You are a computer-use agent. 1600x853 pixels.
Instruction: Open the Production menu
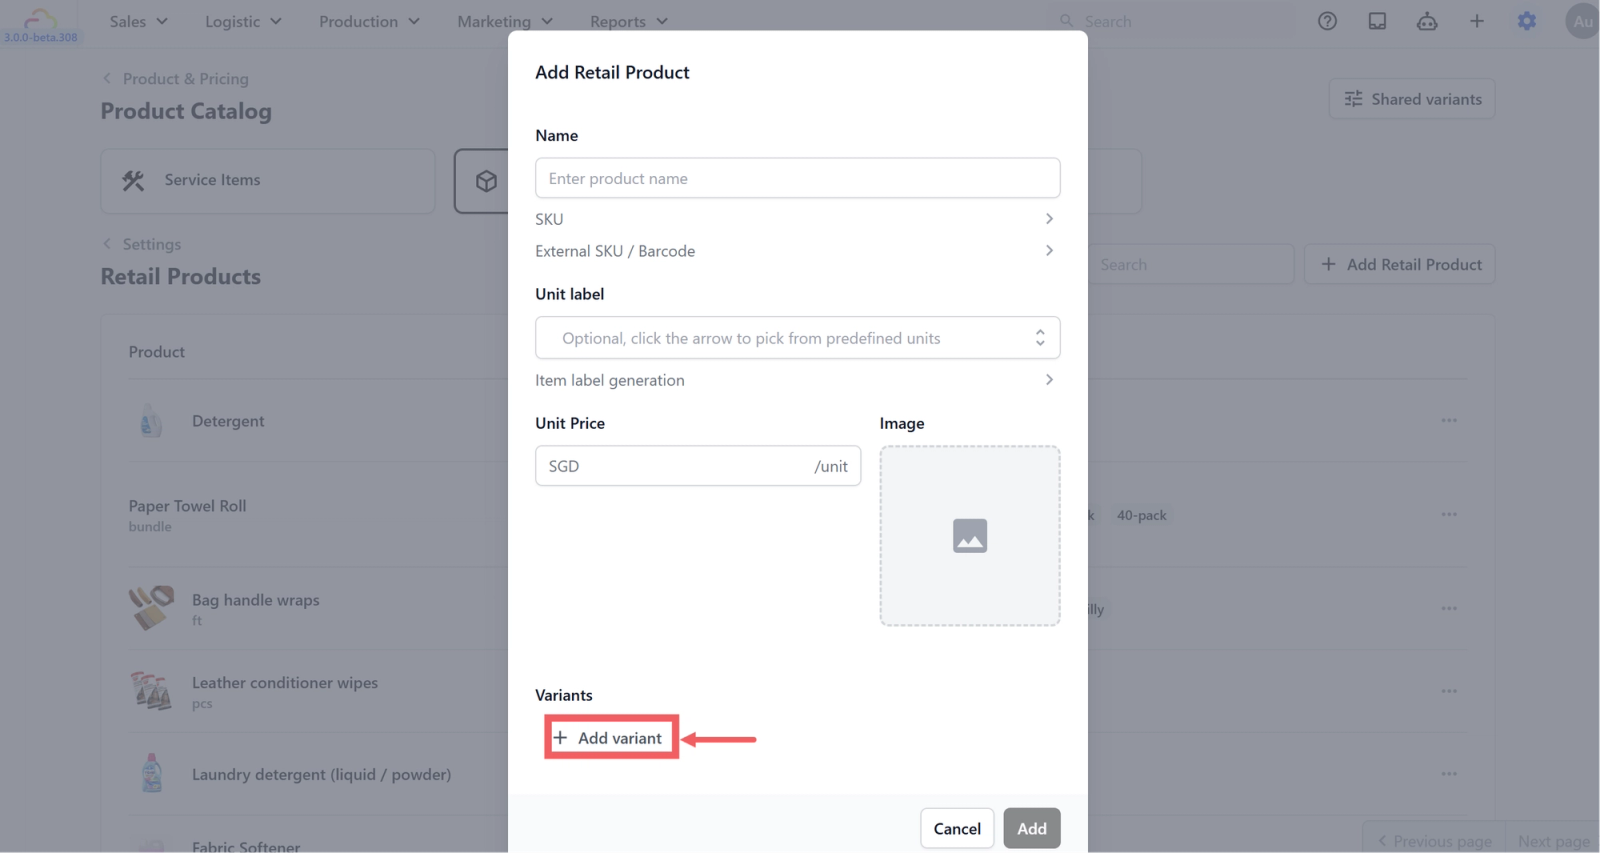369,21
